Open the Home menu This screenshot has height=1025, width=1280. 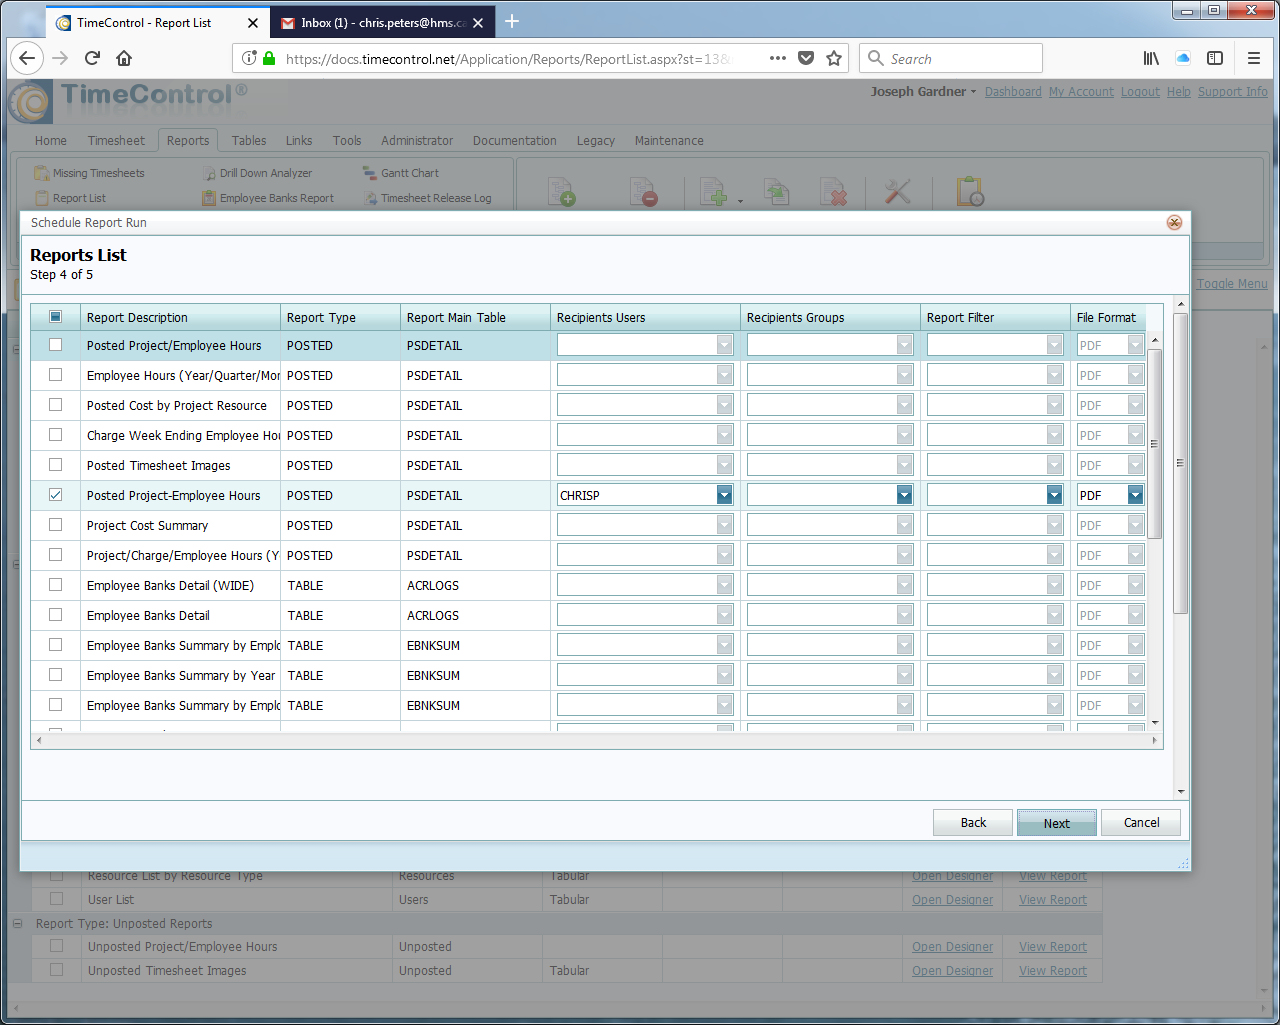pyautogui.click(x=51, y=141)
